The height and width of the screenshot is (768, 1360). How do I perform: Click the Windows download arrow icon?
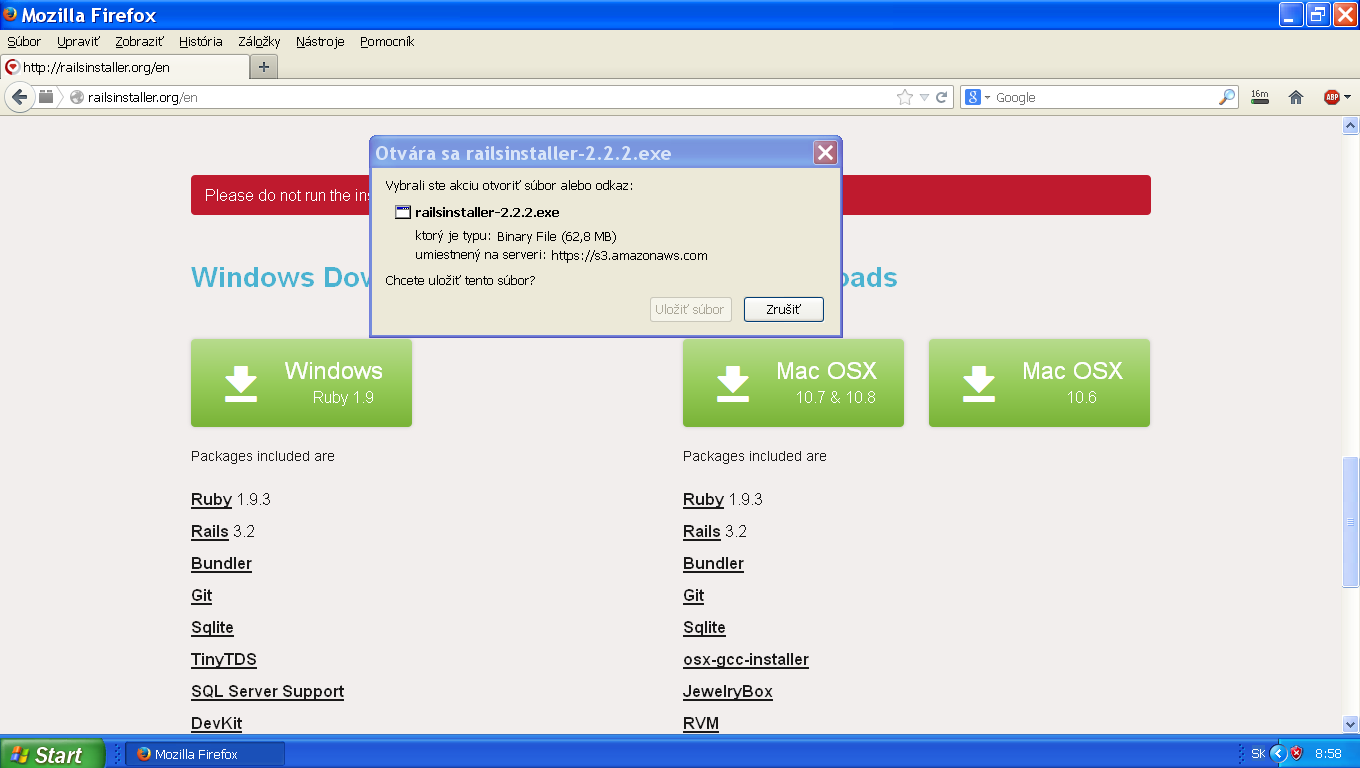tap(240, 384)
